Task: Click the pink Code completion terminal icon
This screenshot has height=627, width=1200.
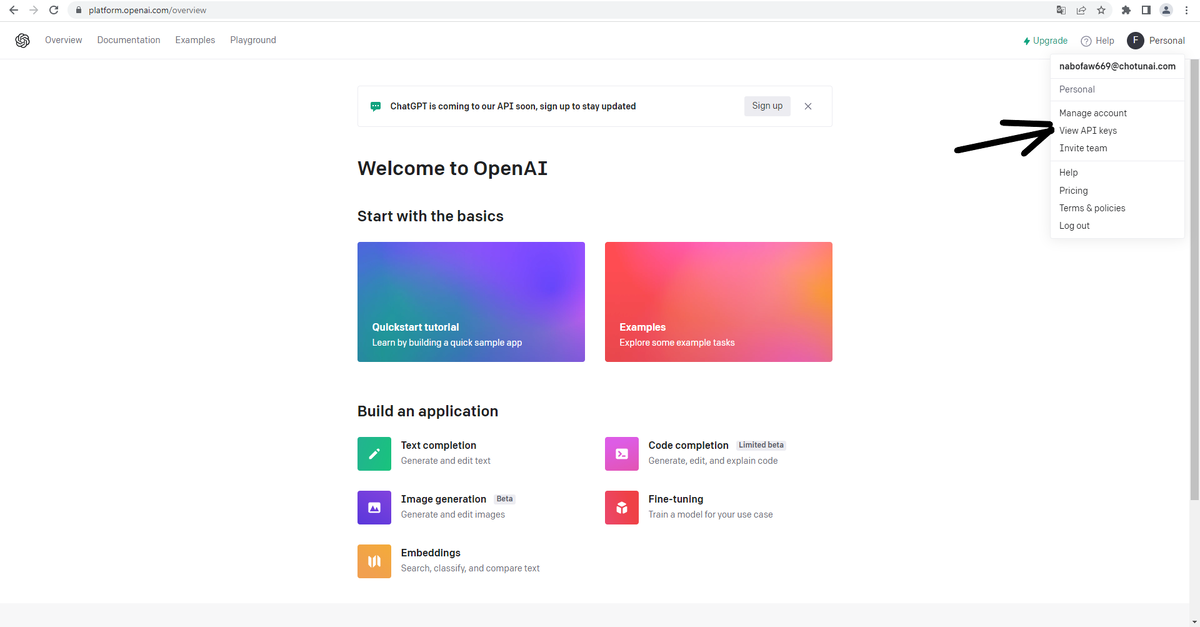Action: click(622, 453)
